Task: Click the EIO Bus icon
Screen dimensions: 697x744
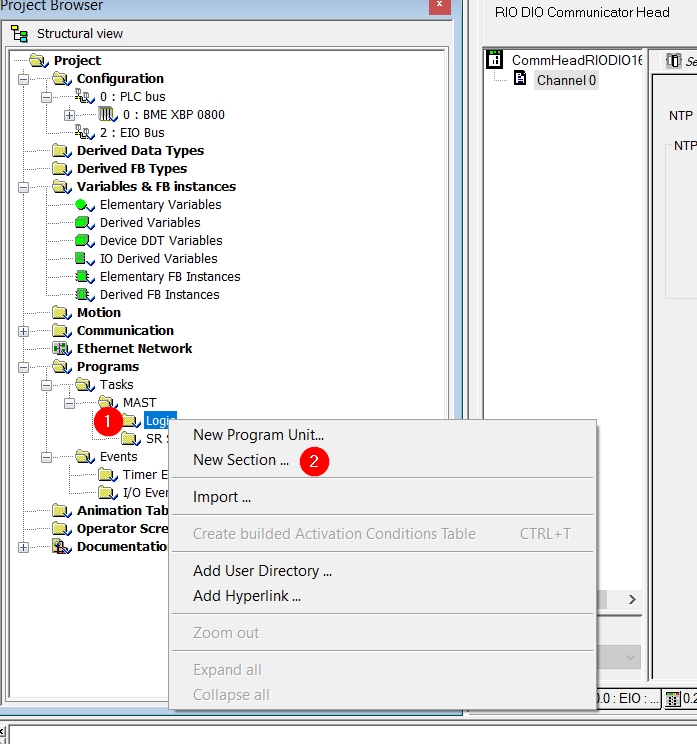Action: (85, 133)
